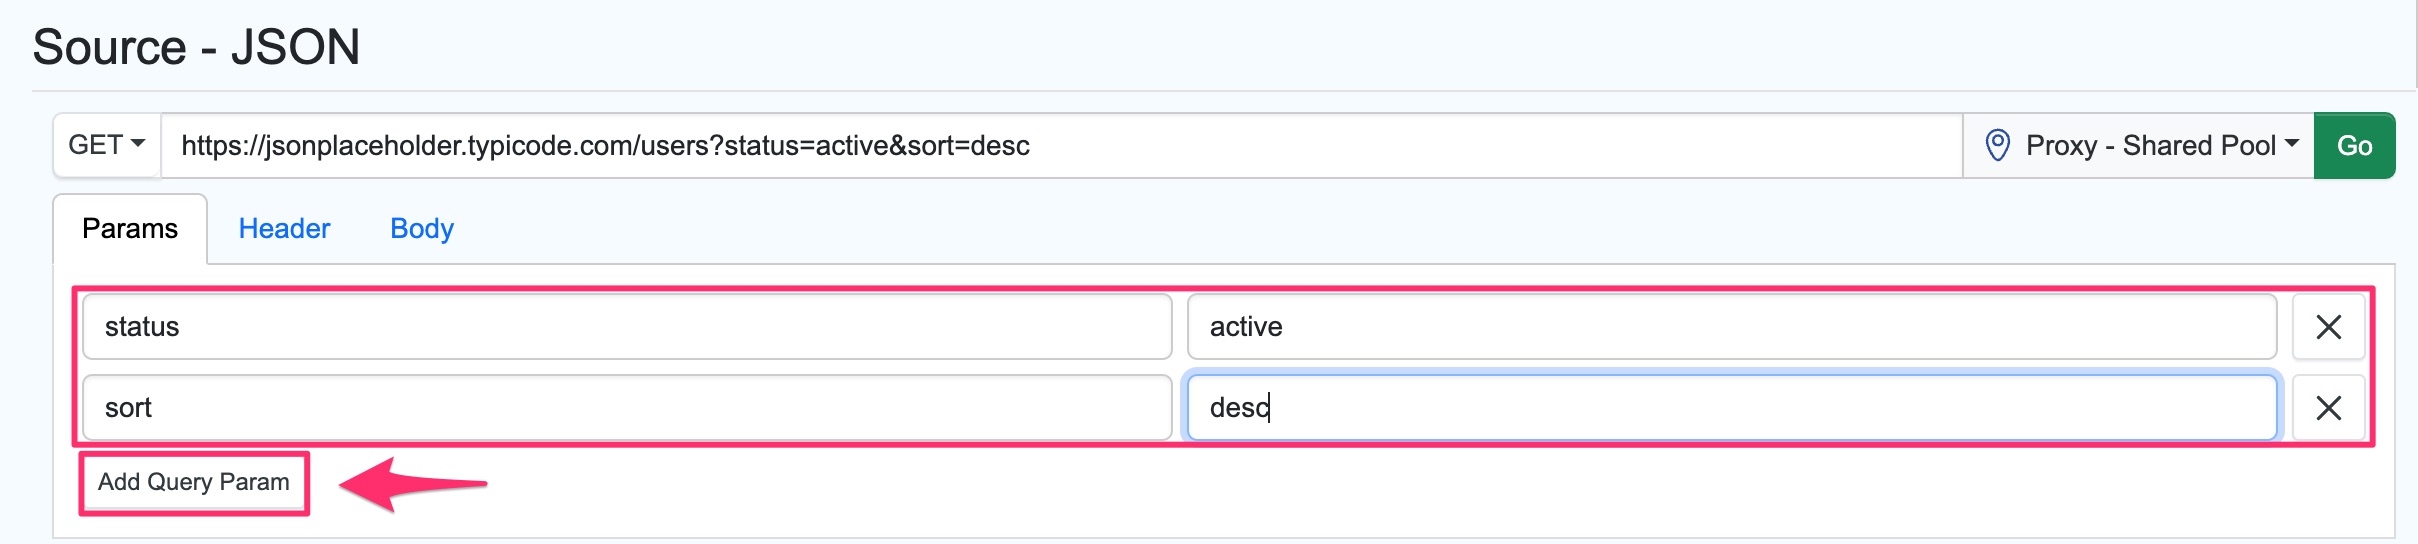Click the empty space right of the Body tab
This screenshot has height=544, width=2418.
pos(1300,229)
